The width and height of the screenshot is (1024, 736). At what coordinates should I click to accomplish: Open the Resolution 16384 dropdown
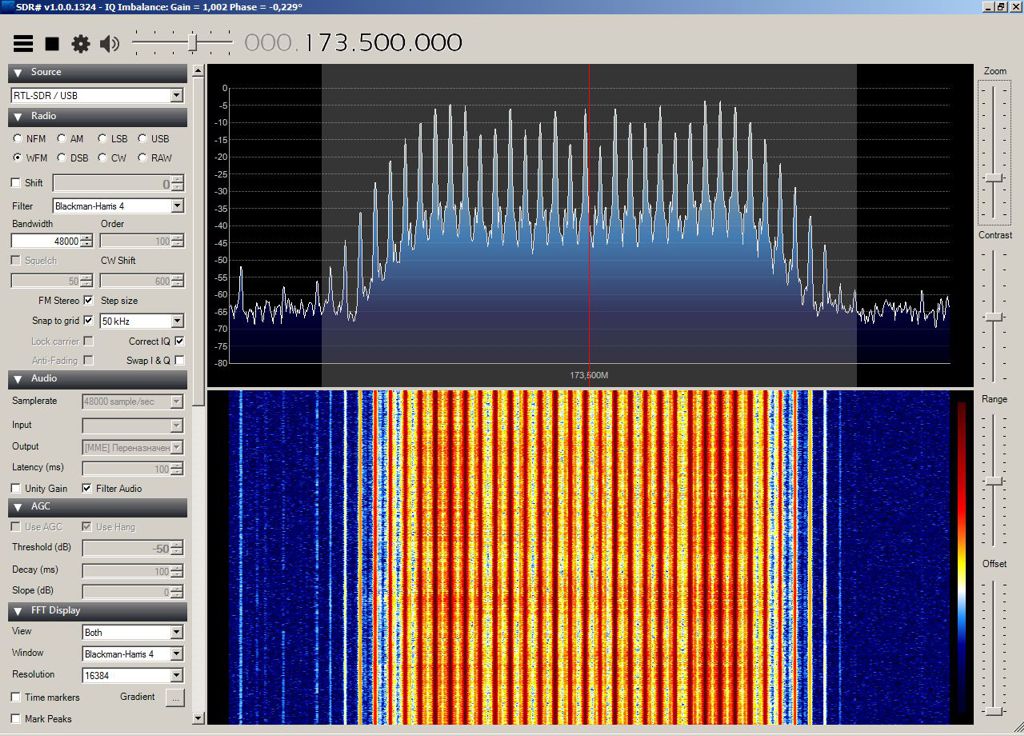tap(133, 675)
